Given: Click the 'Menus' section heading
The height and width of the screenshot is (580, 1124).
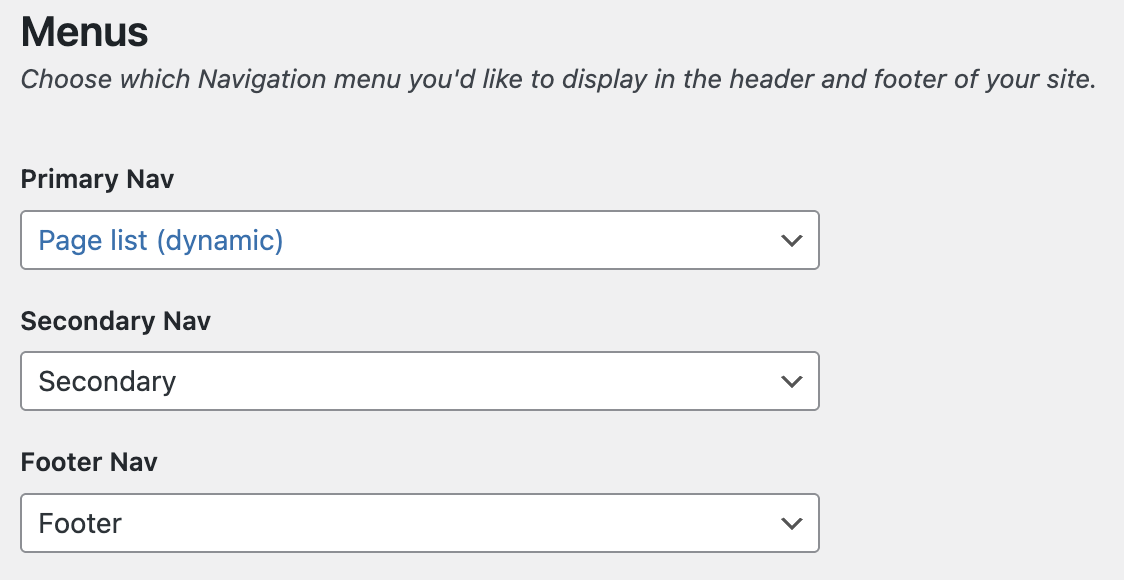Looking at the screenshot, I should tap(85, 33).
